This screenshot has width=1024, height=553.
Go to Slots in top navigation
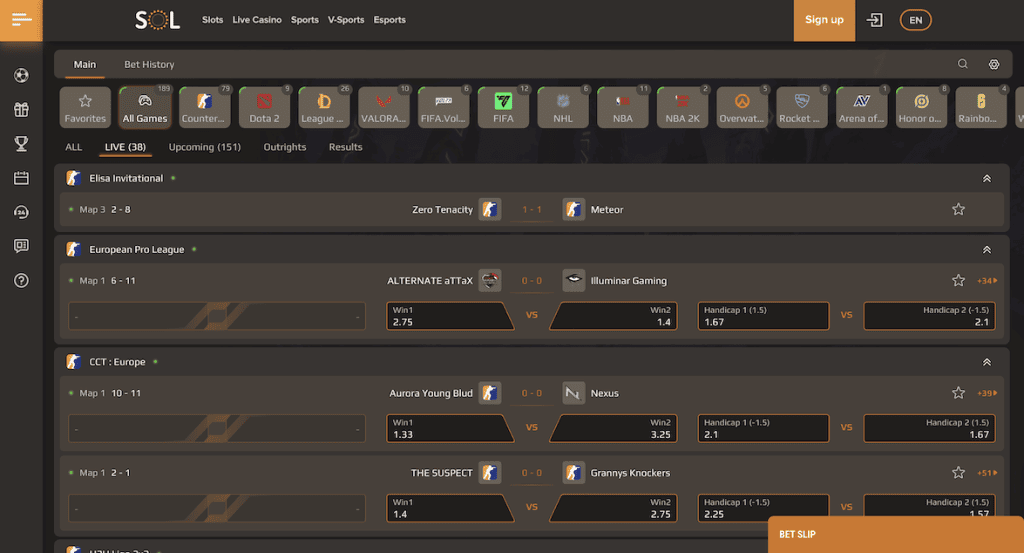pyautogui.click(x=213, y=20)
